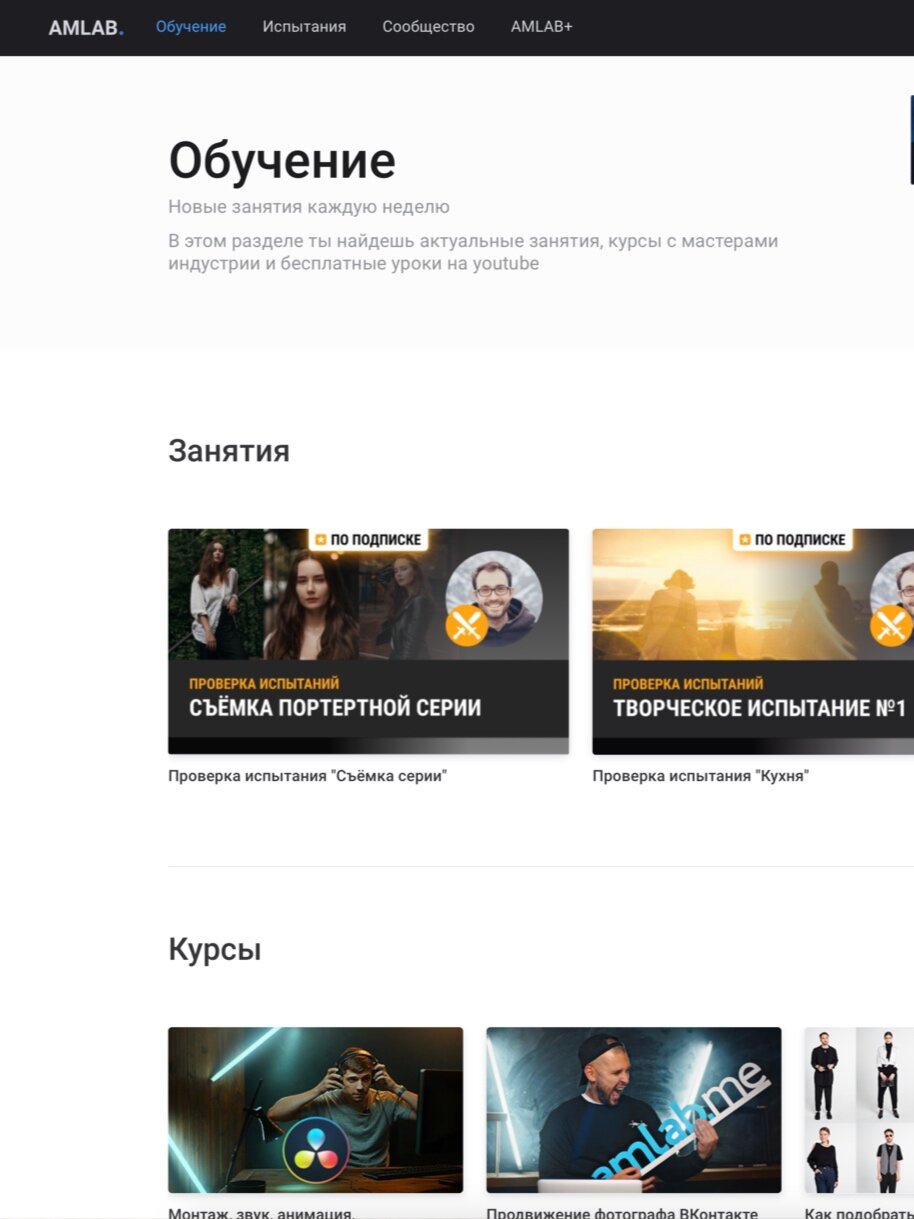
Task: Open the Творческое испытание №1 lesson banner
Action: (753, 641)
